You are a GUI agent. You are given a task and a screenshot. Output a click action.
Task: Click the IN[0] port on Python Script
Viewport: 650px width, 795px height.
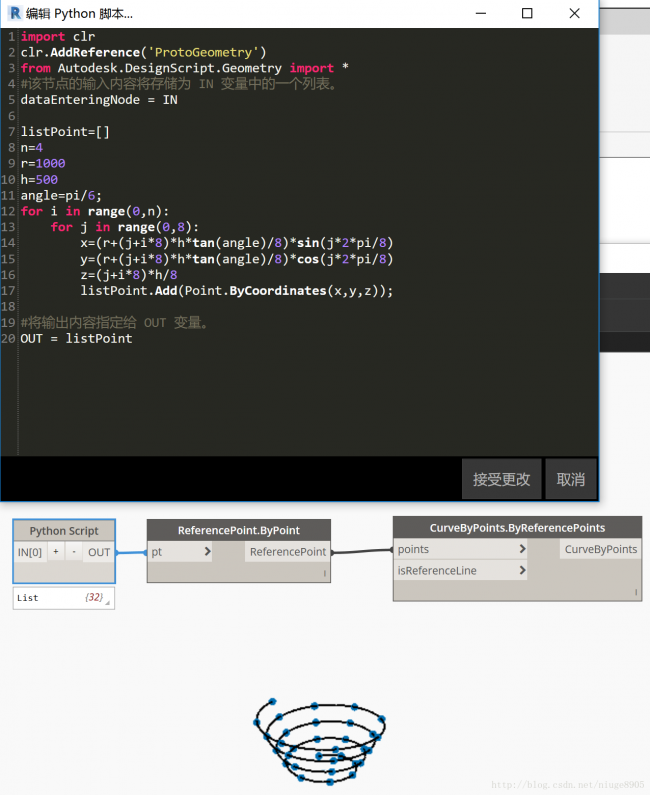click(x=30, y=552)
